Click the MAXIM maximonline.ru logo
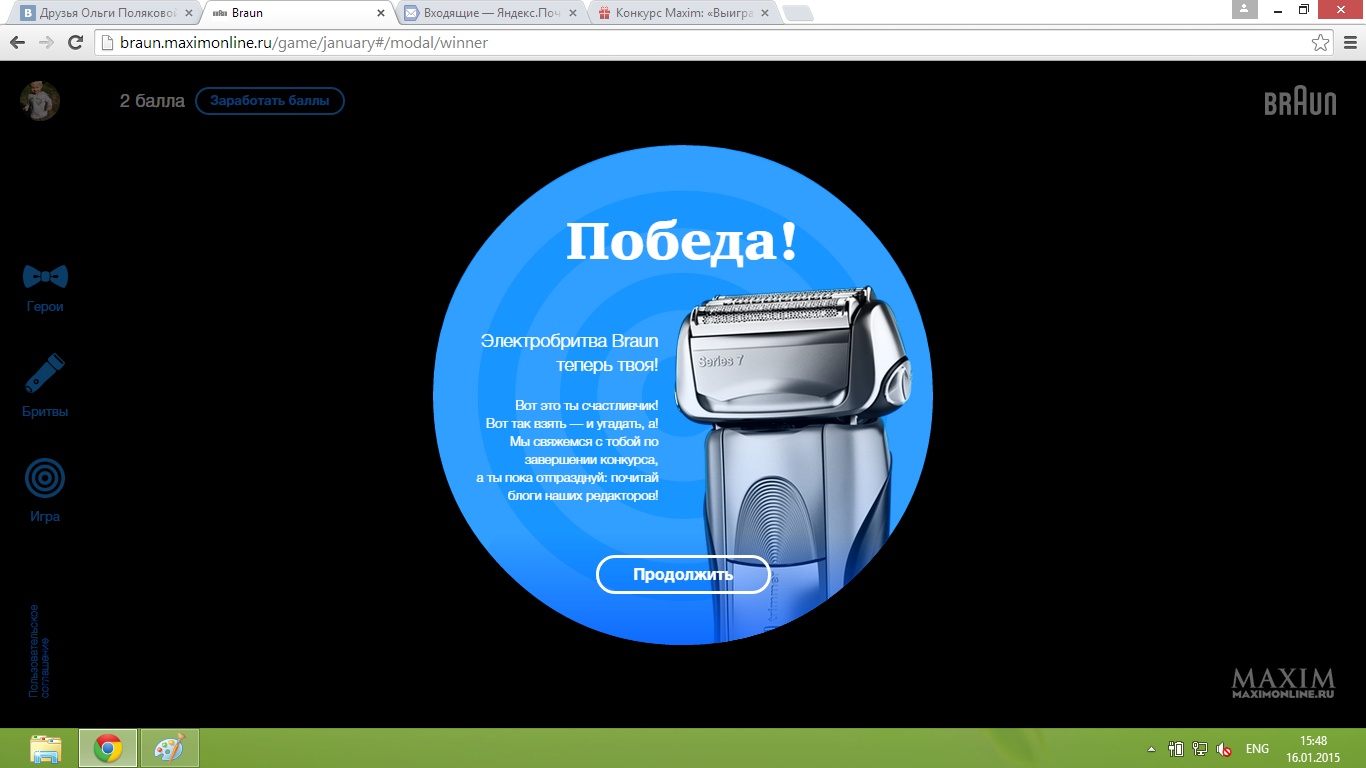This screenshot has width=1366, height=768. click(1283, 683)
